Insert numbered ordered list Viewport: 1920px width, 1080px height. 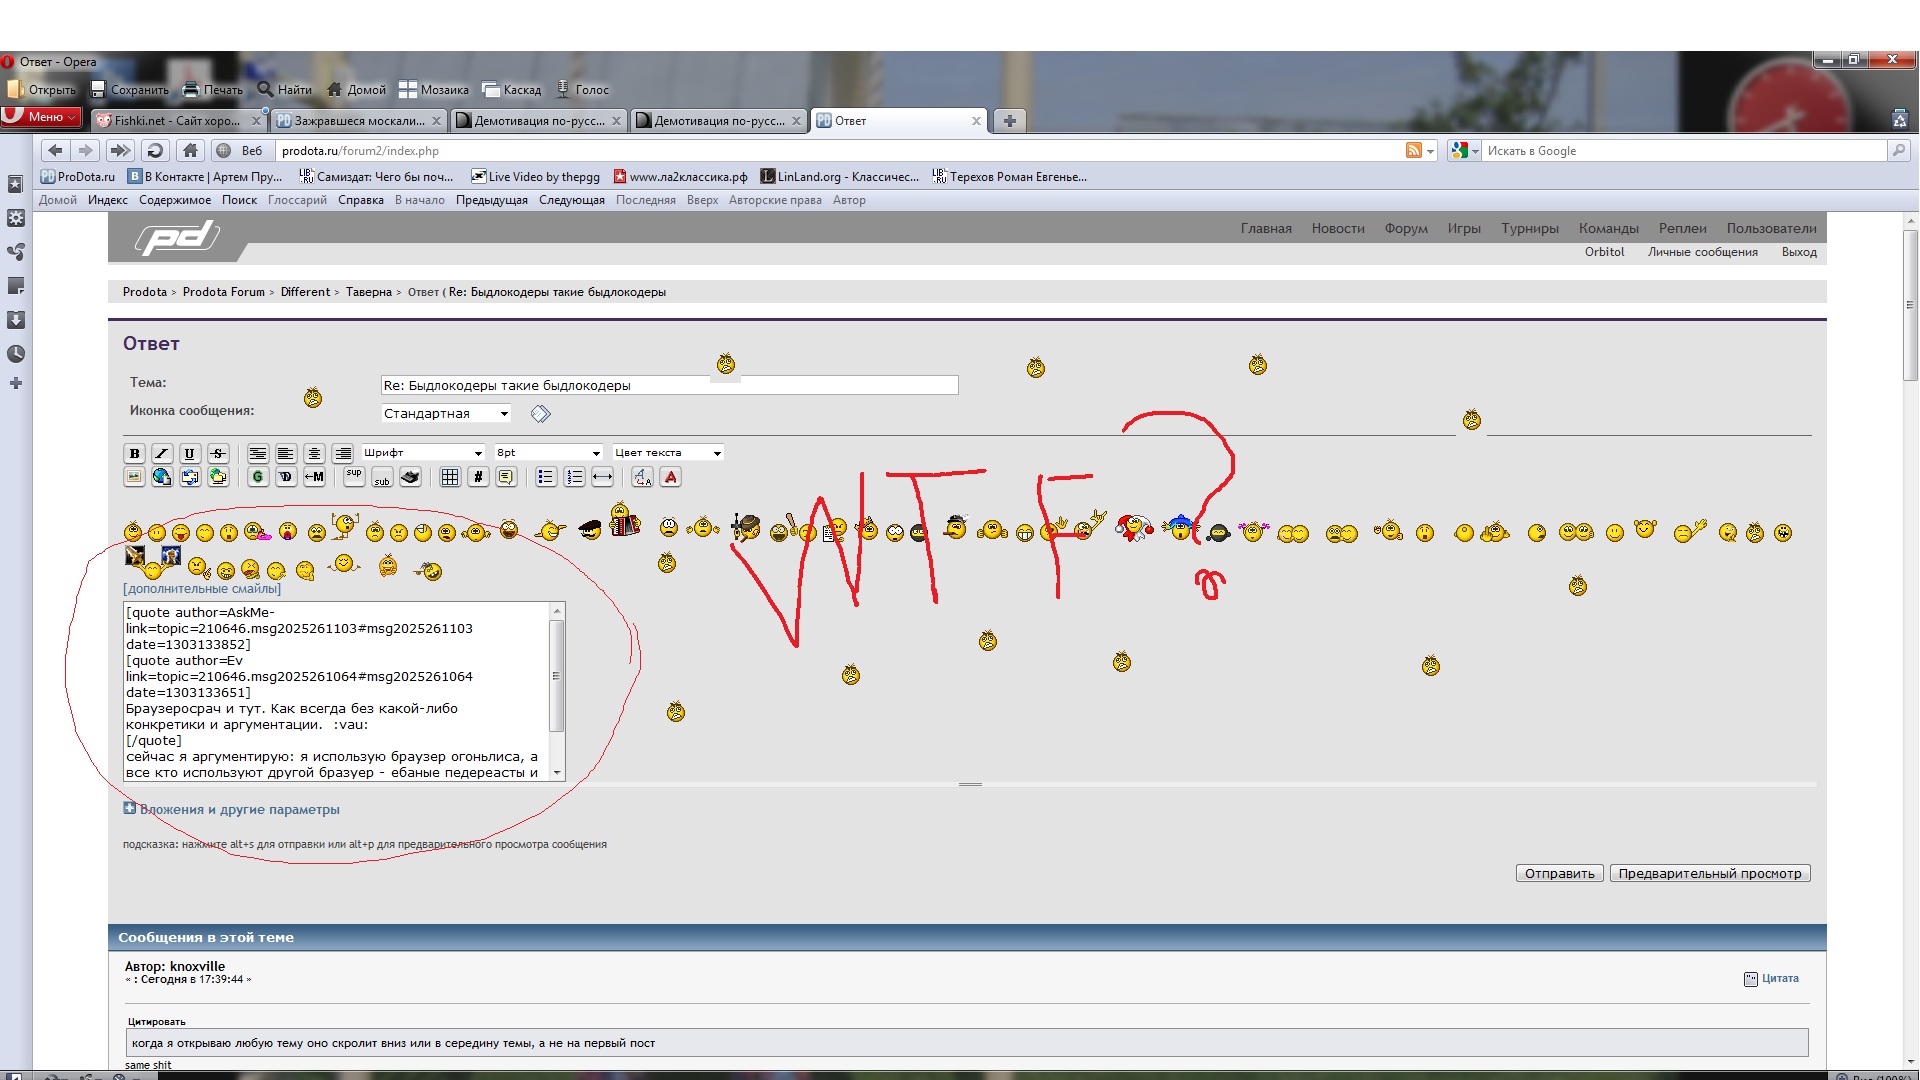574,477
